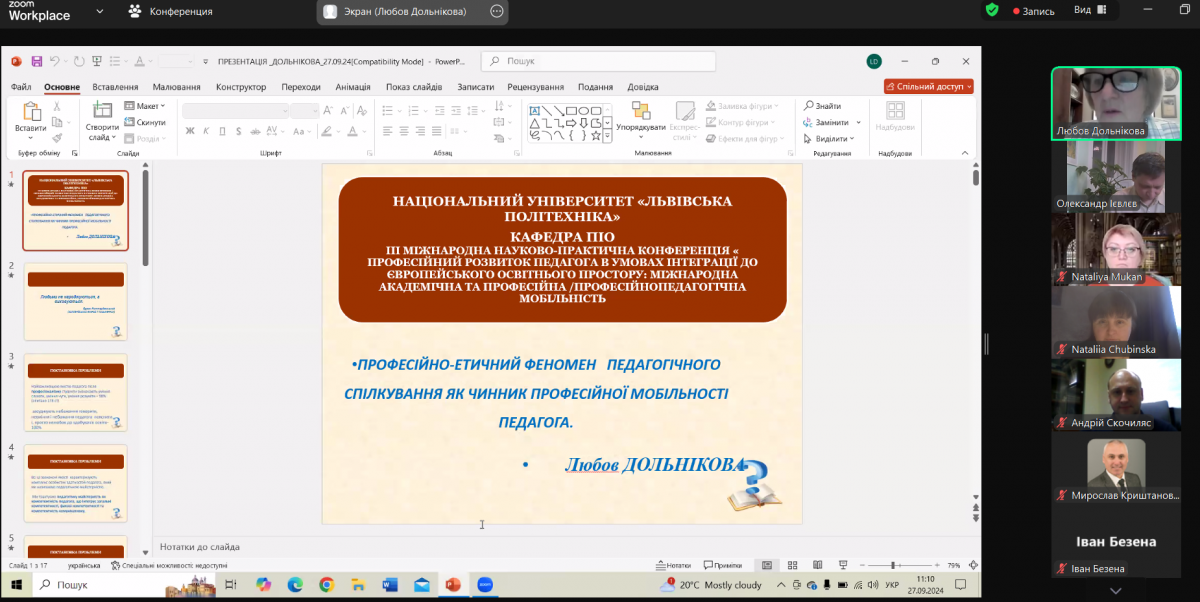
Task: Select slide 3 thumbnail in the slide panel
Action: (76, 392)
